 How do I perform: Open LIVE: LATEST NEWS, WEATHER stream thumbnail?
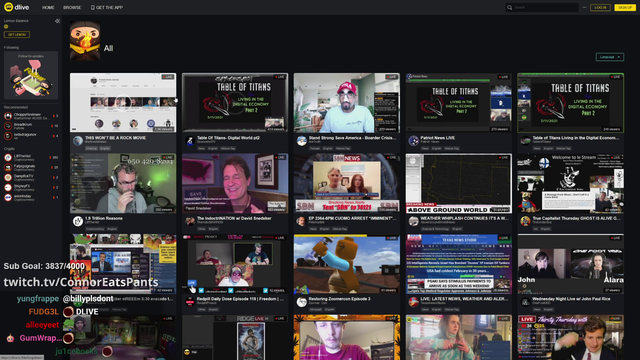point(458,264)
